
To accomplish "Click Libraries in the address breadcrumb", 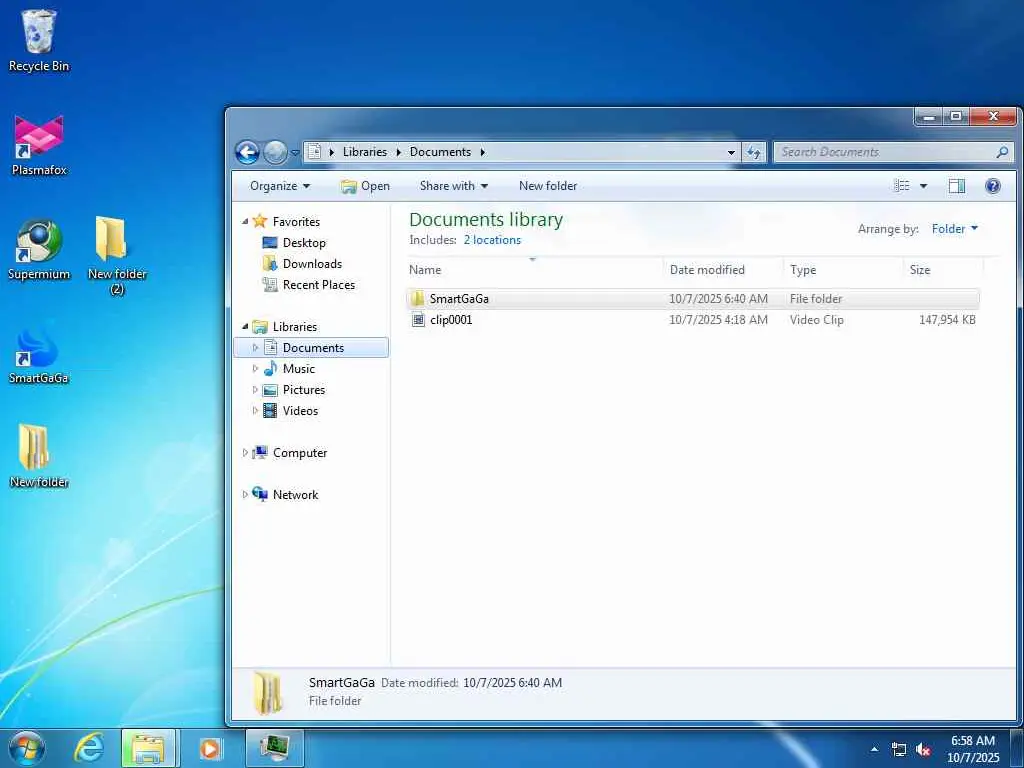I will pyautogui.click(x=364, y=152).
